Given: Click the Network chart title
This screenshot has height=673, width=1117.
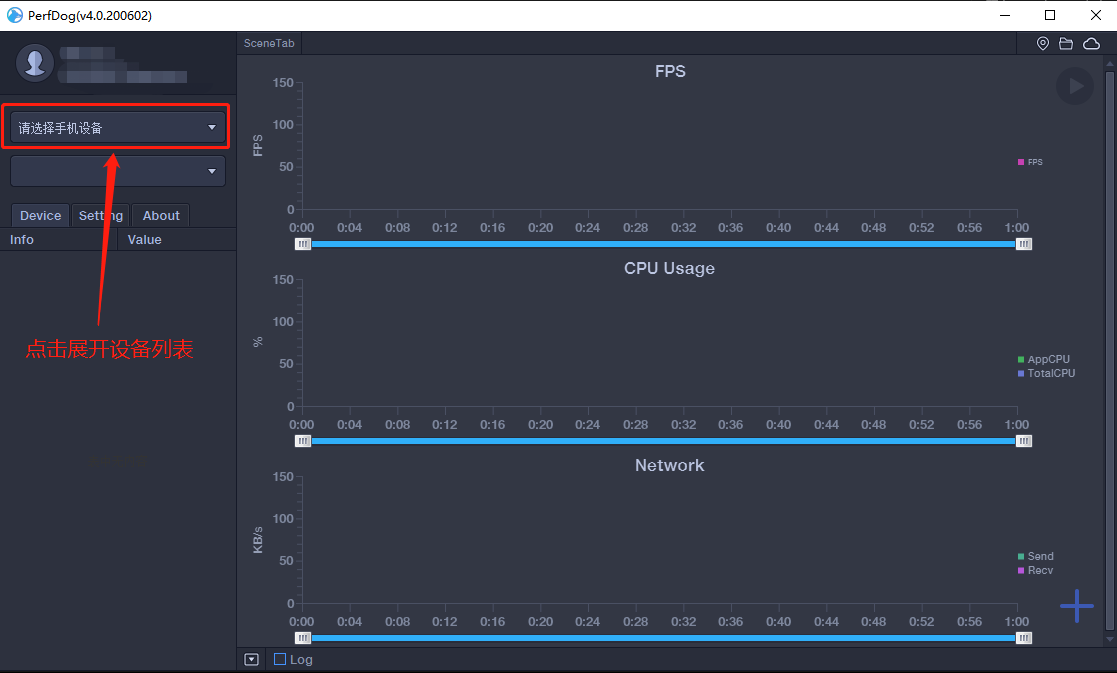Looking at the screenshot, I should point(670,465).
